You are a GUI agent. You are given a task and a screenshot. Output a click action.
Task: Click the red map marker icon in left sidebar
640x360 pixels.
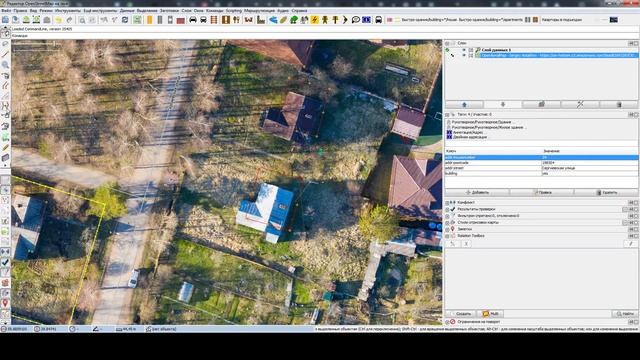coord(5,303)
